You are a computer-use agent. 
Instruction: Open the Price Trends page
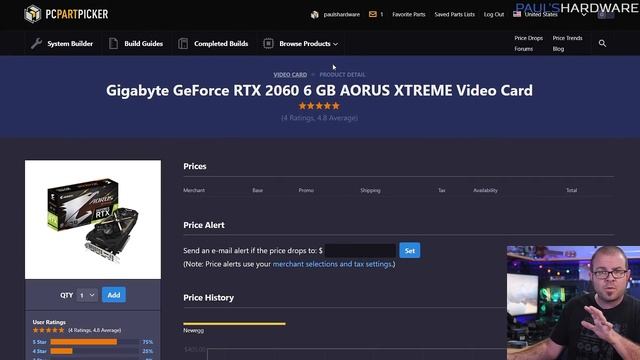(567, 38)
